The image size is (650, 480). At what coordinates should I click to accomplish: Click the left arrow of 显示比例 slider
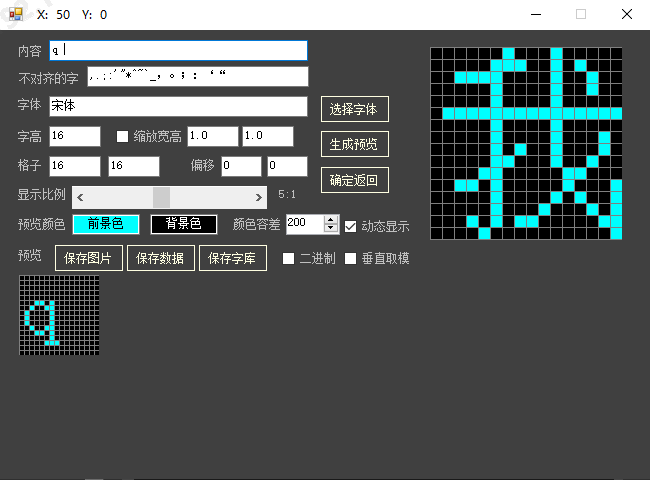point(80,197)
